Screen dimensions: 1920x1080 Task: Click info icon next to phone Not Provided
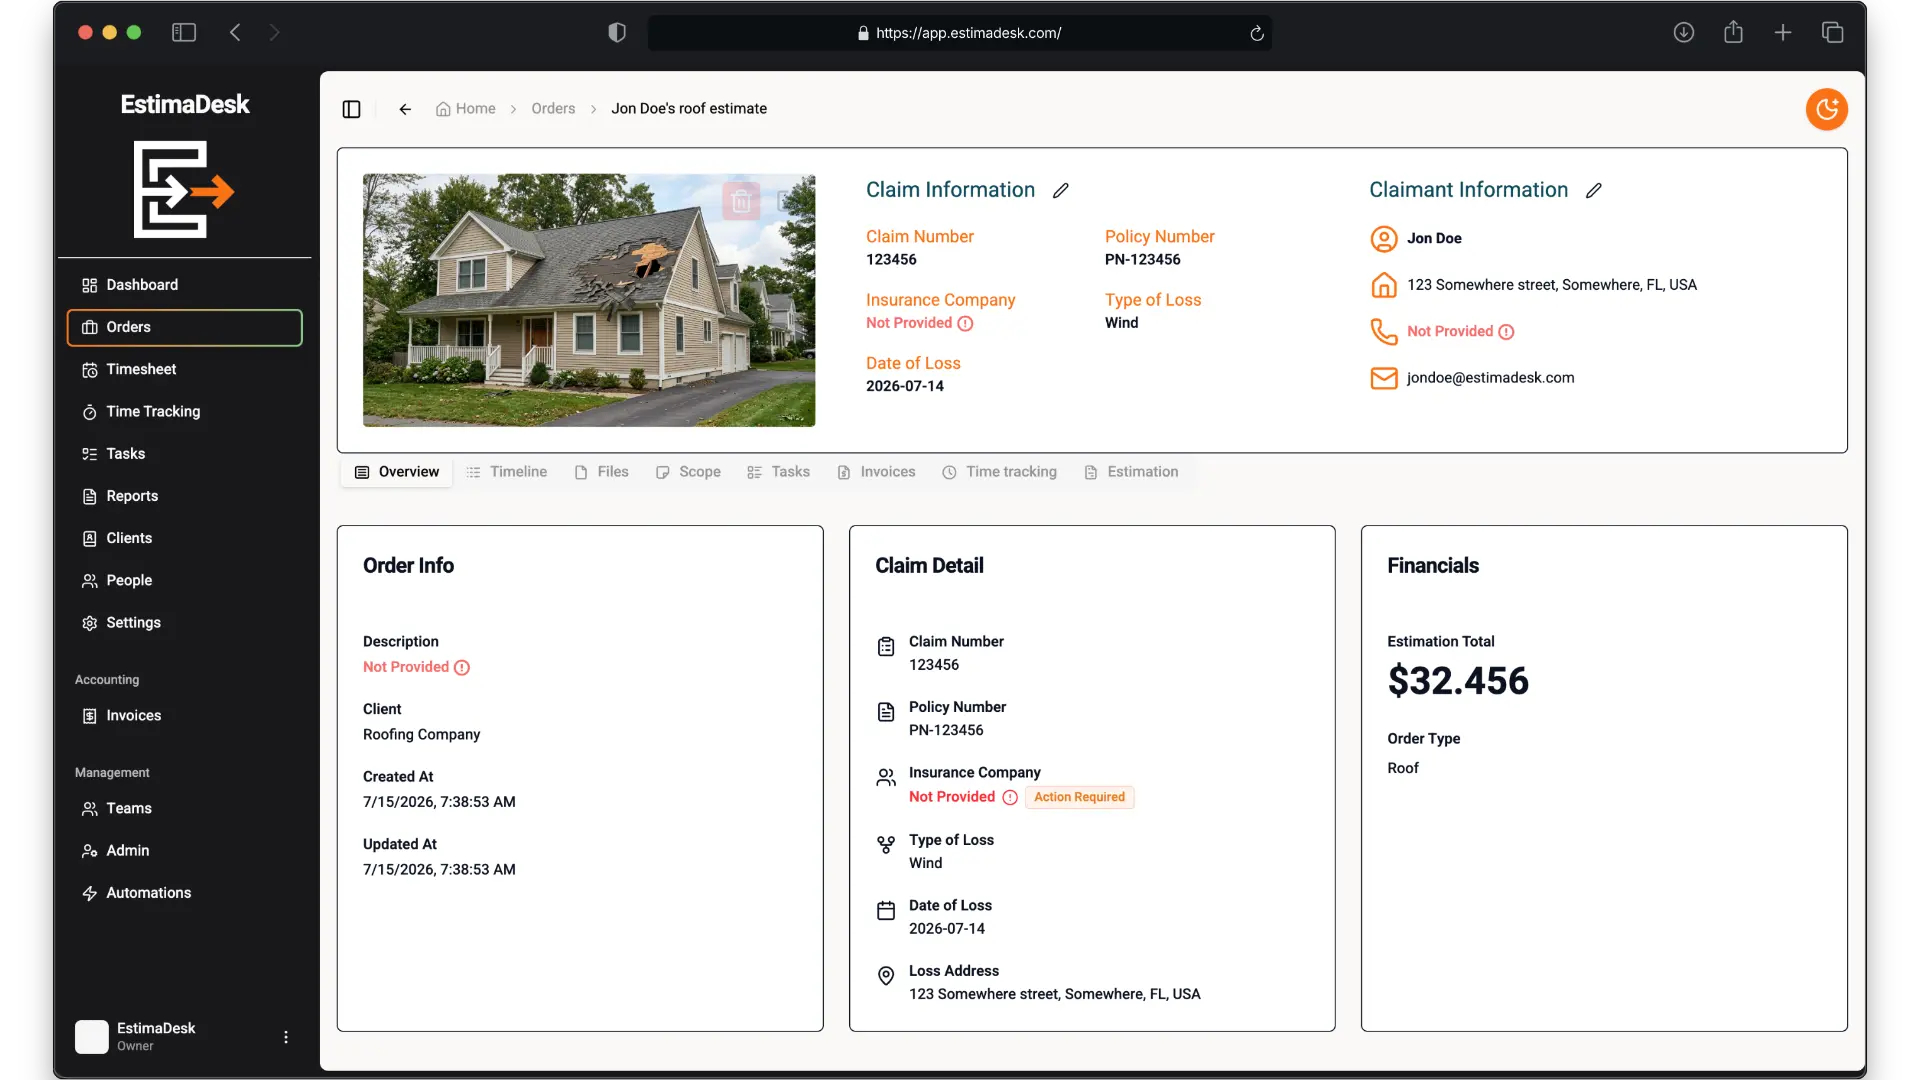(1506, 332)
